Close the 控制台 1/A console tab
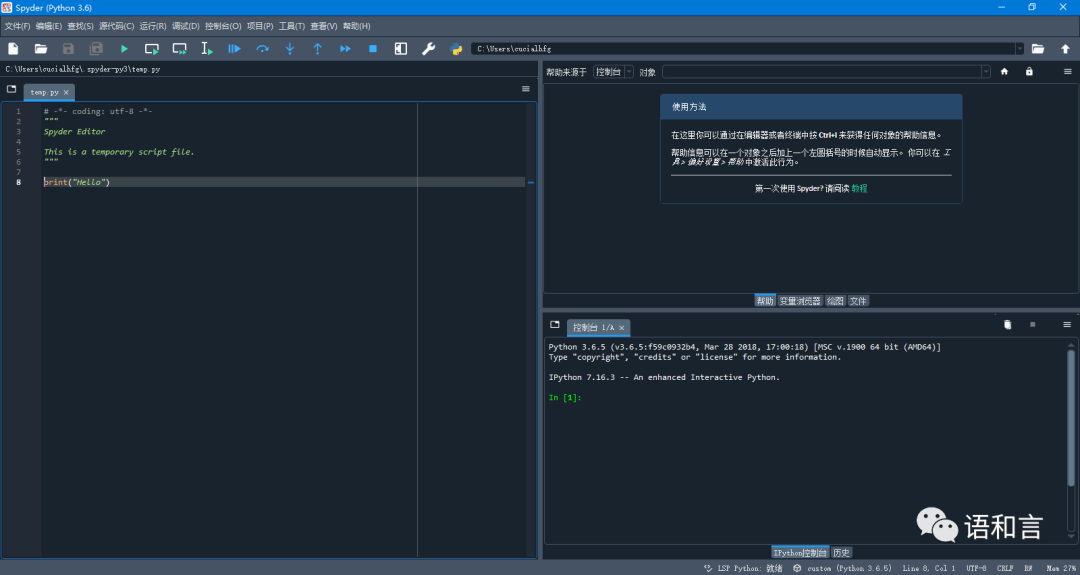Image resolution: width=1080 pixels, height=575 pixels. (621, 328)
